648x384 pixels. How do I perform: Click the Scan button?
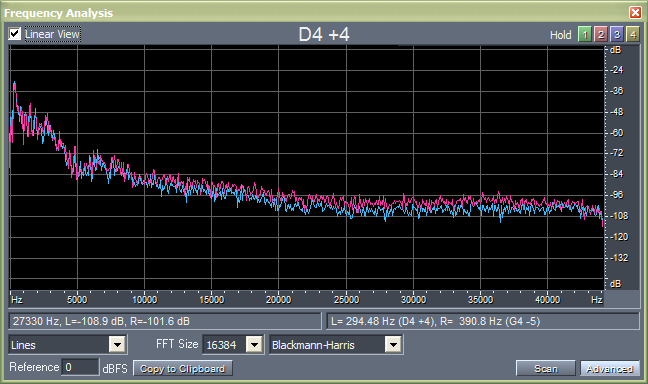pos(546,368)
